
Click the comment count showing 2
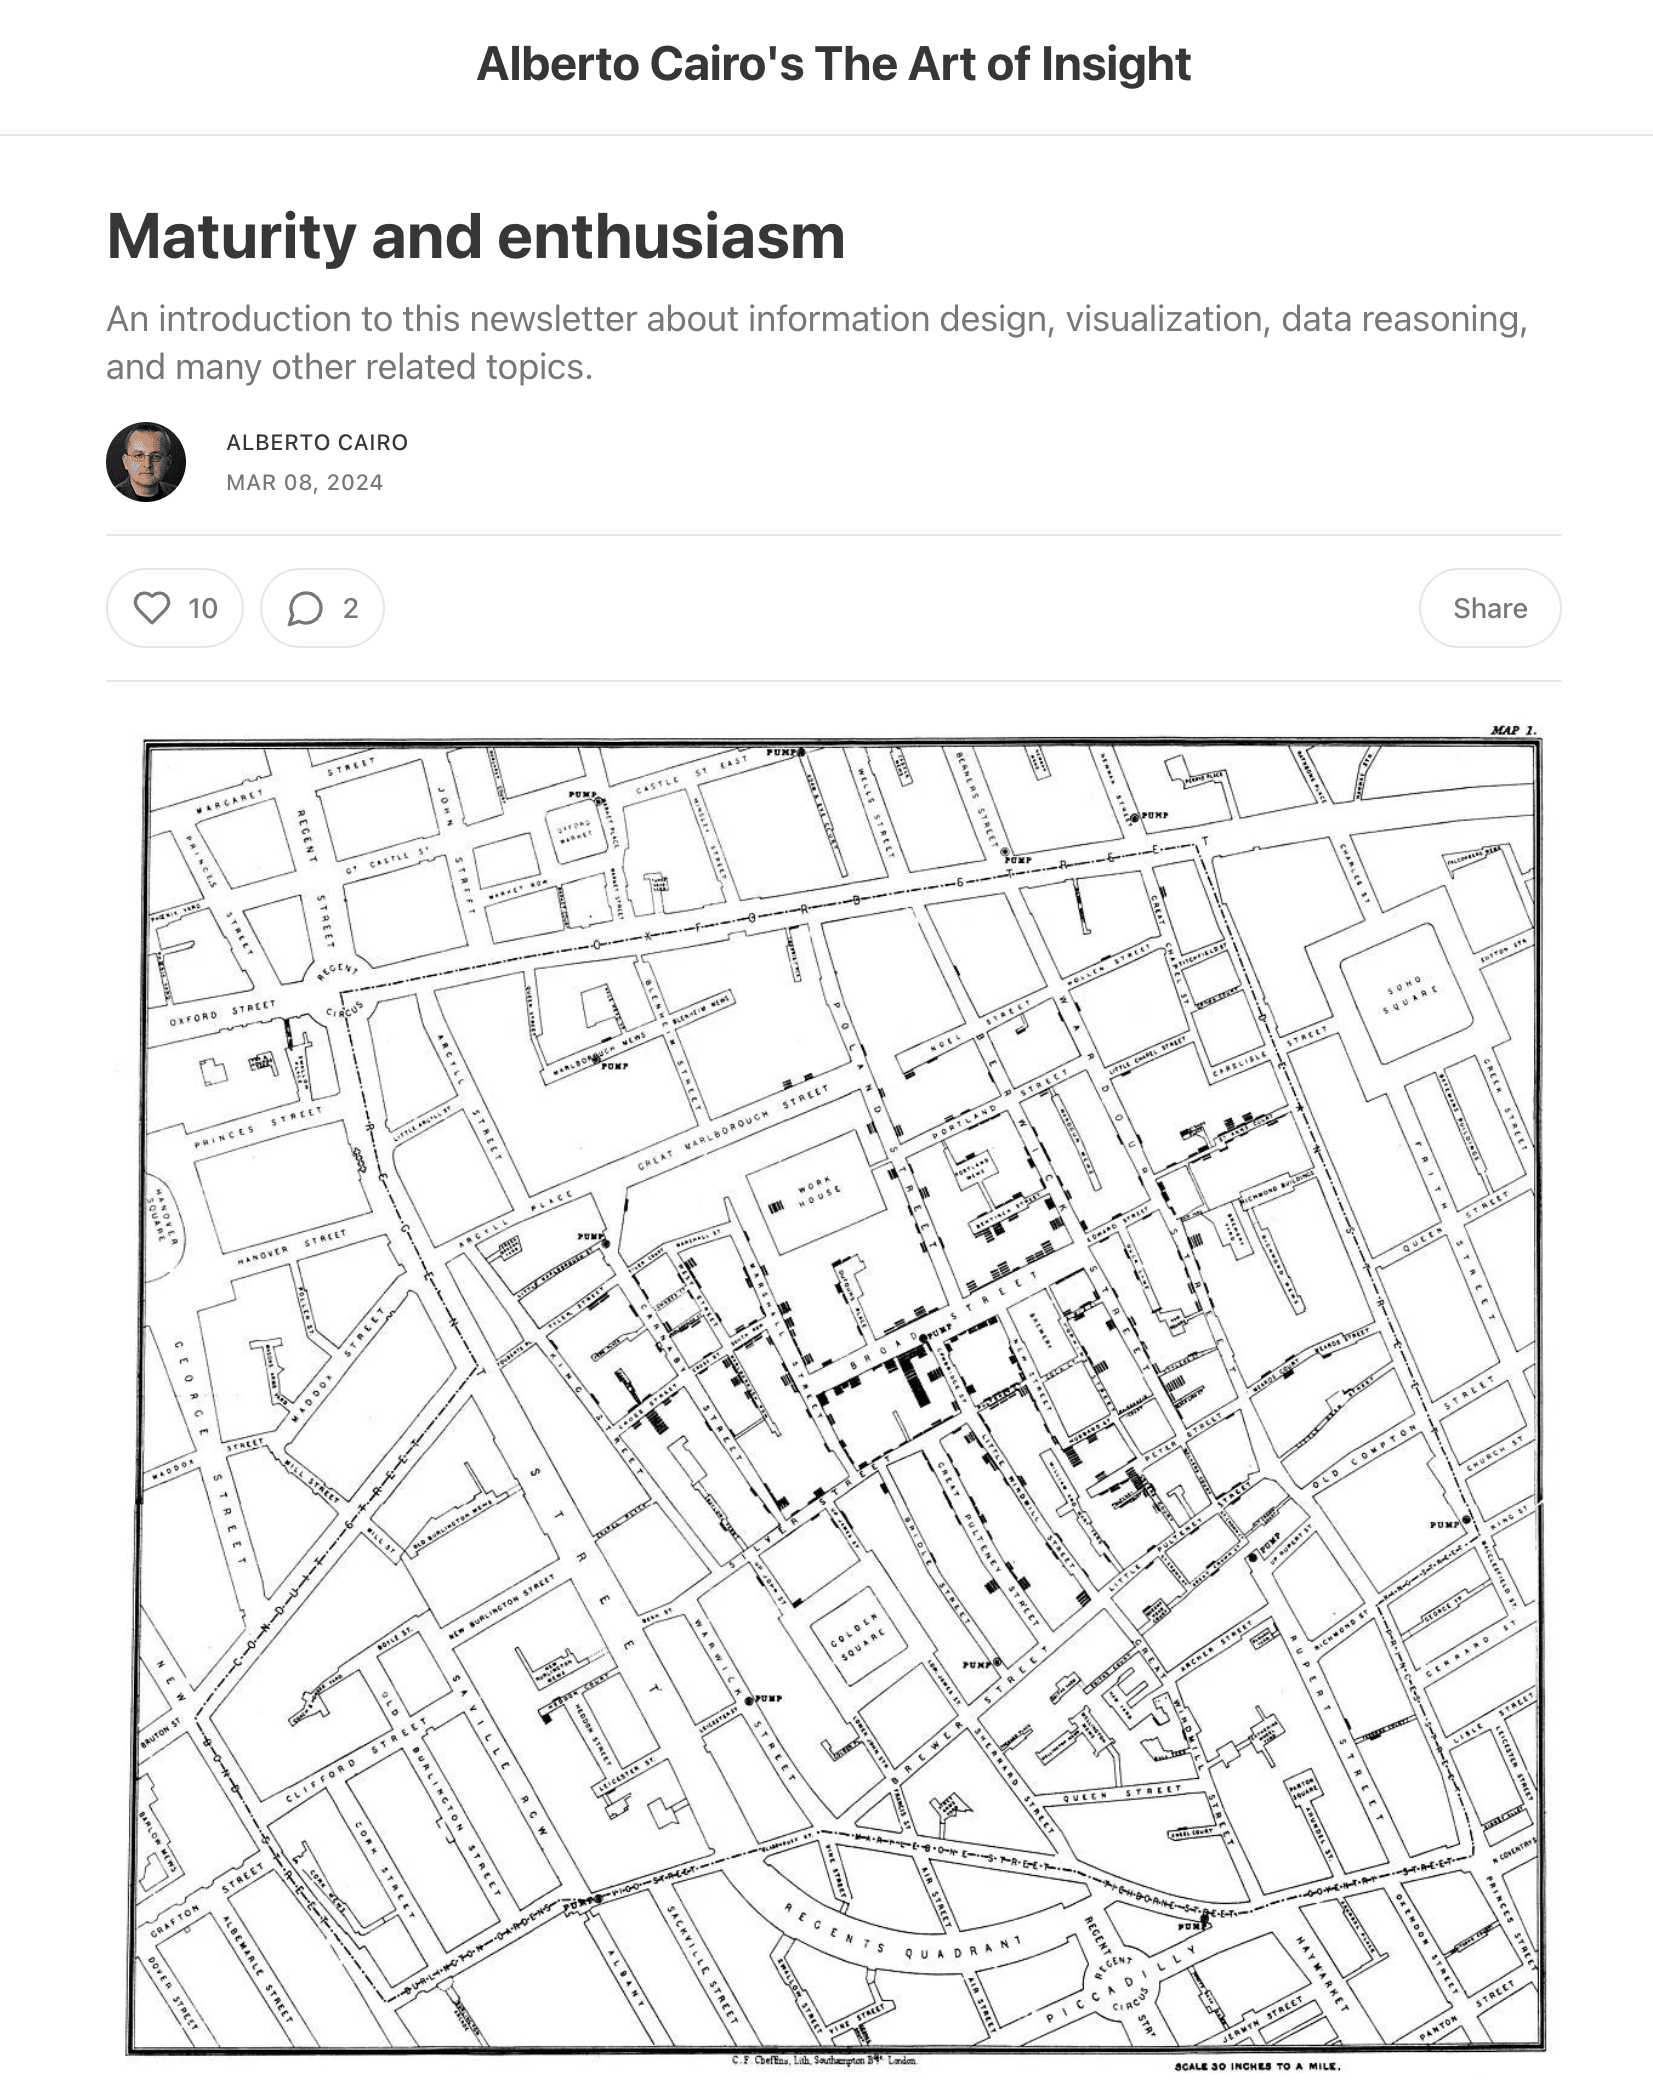350,608
